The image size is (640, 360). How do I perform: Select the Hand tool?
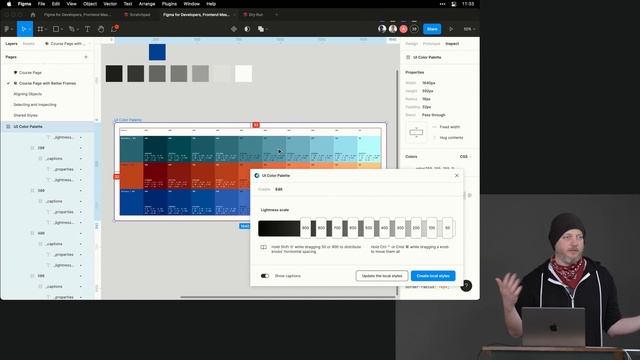(101, 29)
